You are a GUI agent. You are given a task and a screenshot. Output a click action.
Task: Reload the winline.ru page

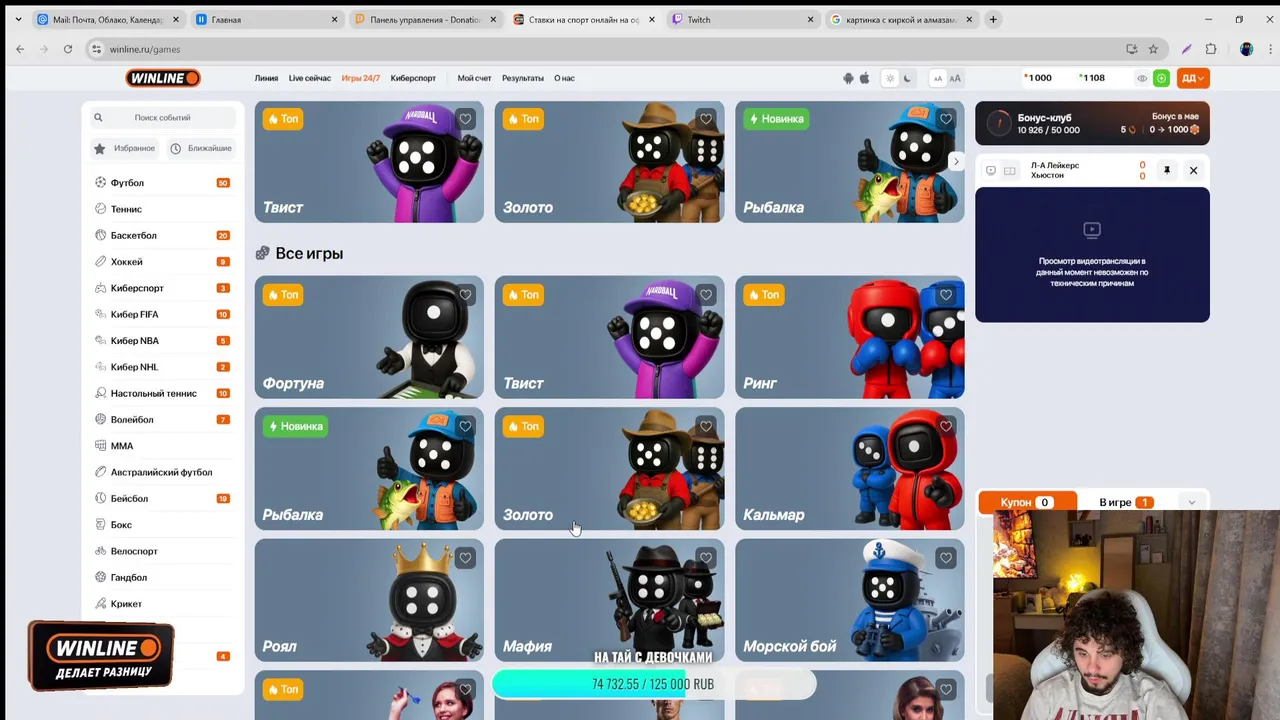68,49
